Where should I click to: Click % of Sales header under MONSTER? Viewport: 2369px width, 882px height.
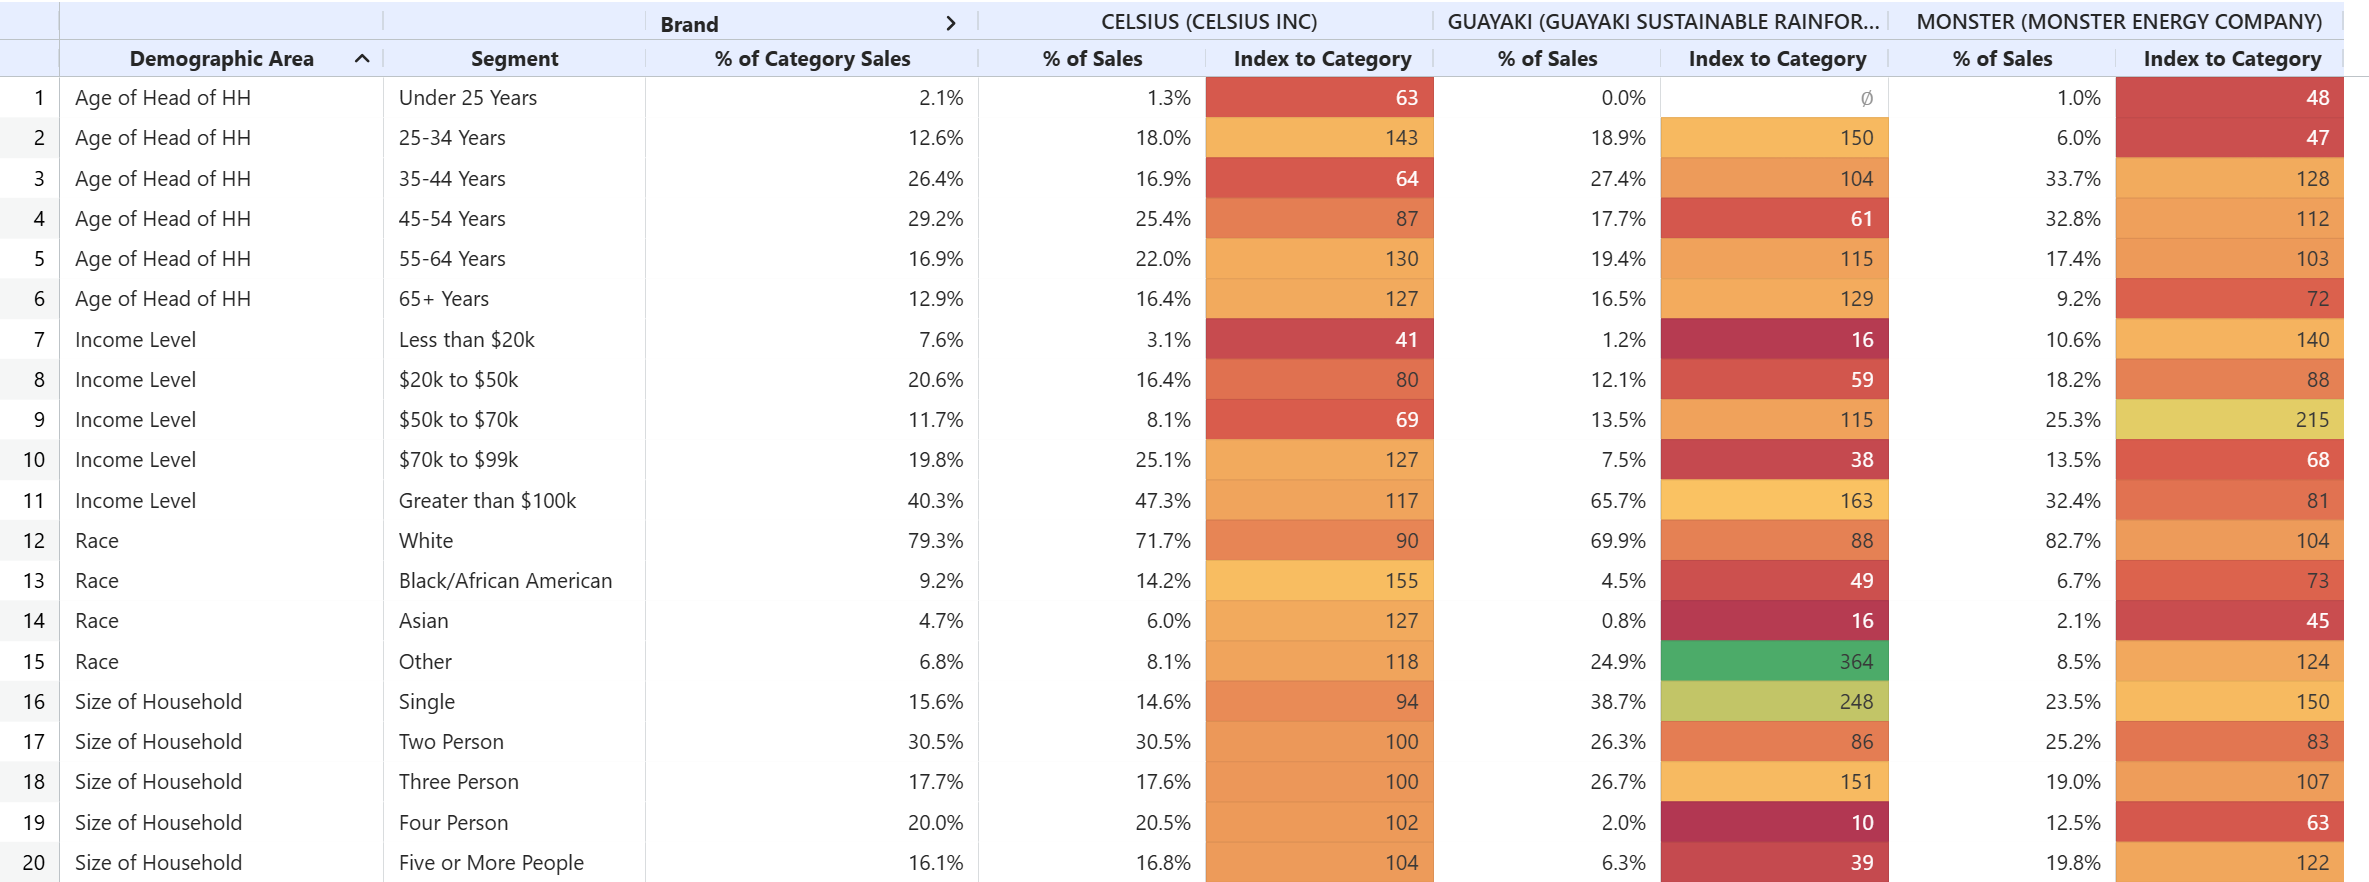2002,59
